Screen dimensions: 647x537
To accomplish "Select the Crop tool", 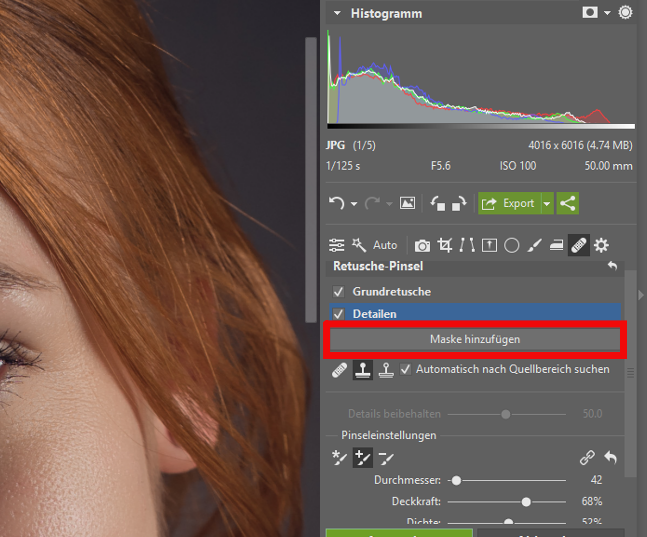I will [444, 245].
